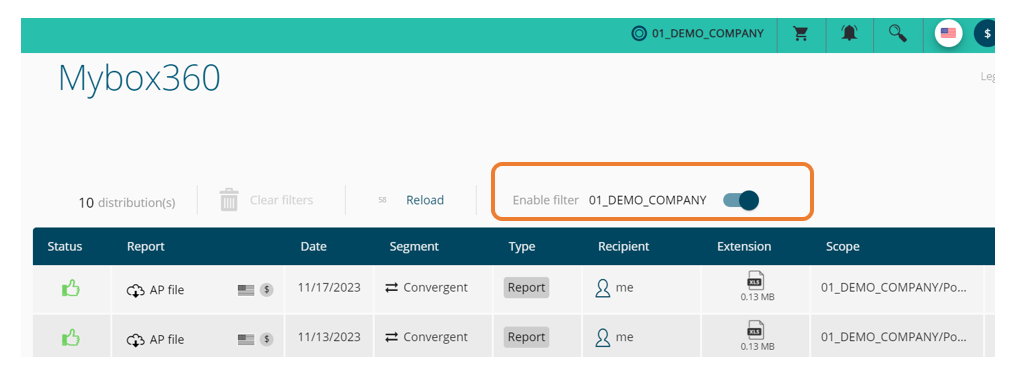Image resolution: width=1025 pixels, height=373 pixels.
Task: Sort by Extension column header
Action: click(x=744, y=246)
